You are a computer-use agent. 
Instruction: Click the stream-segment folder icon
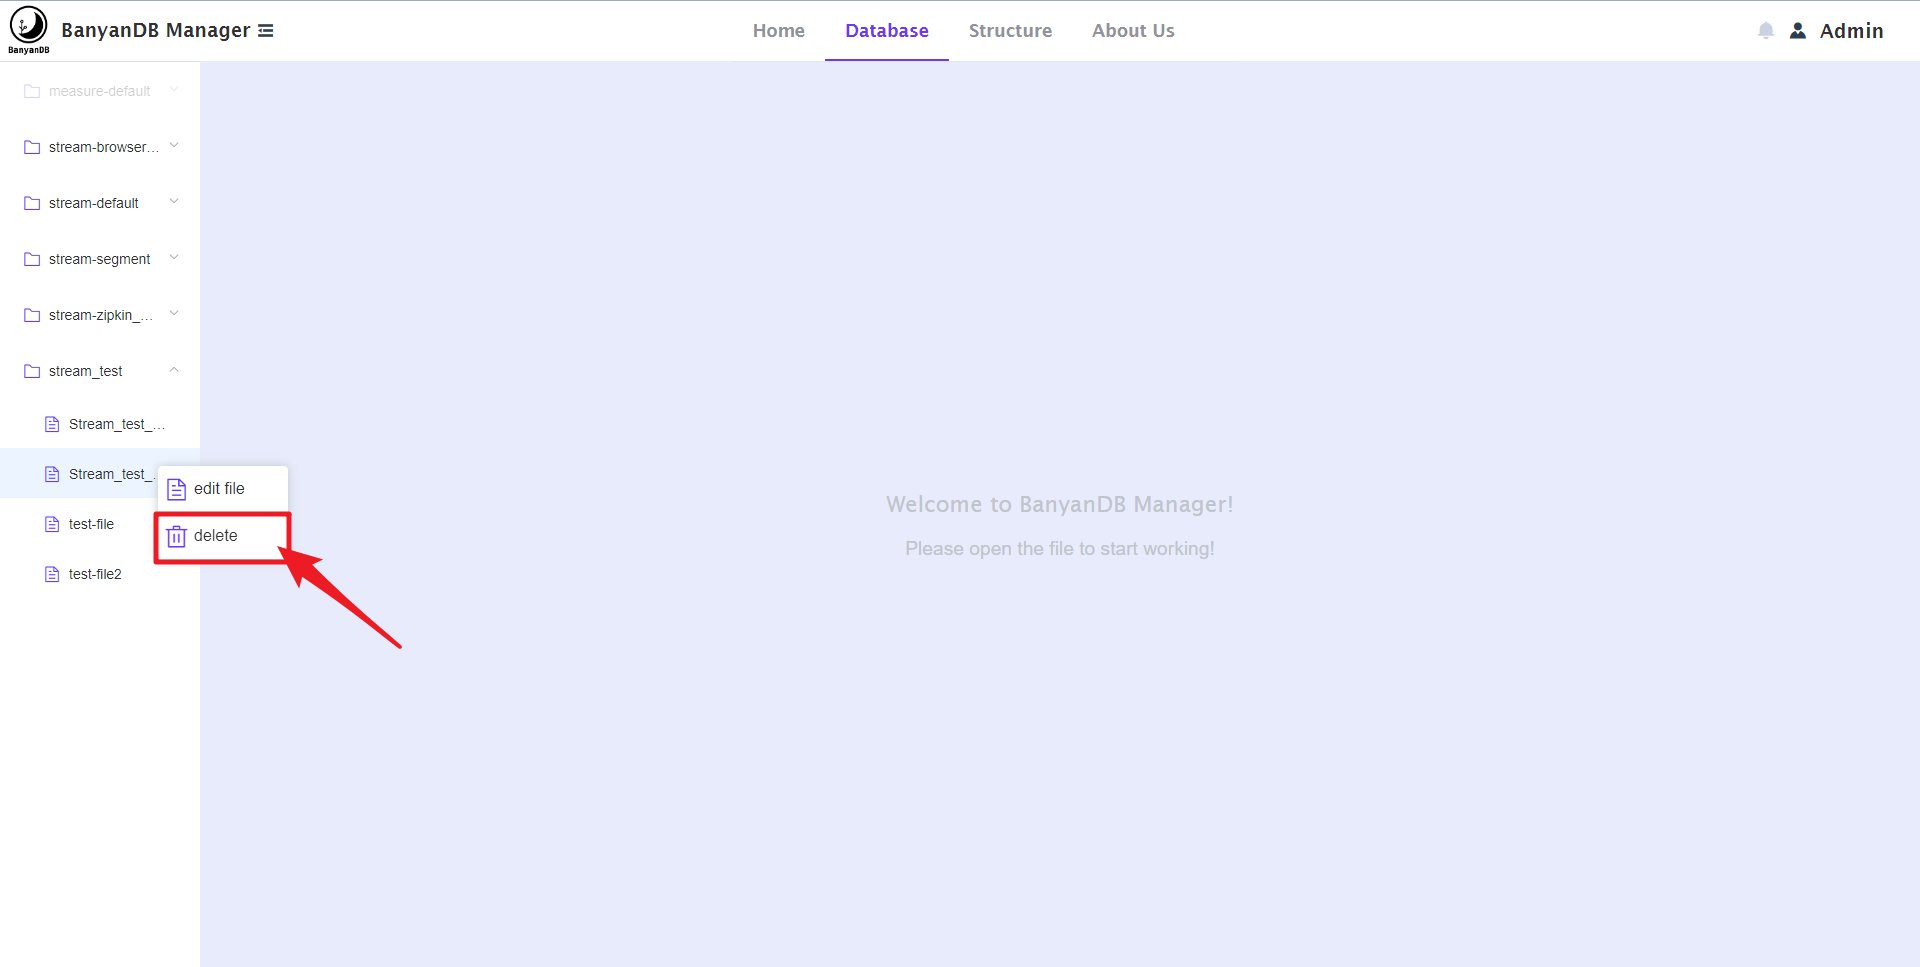pyautogui.click(x=32, y=259)
